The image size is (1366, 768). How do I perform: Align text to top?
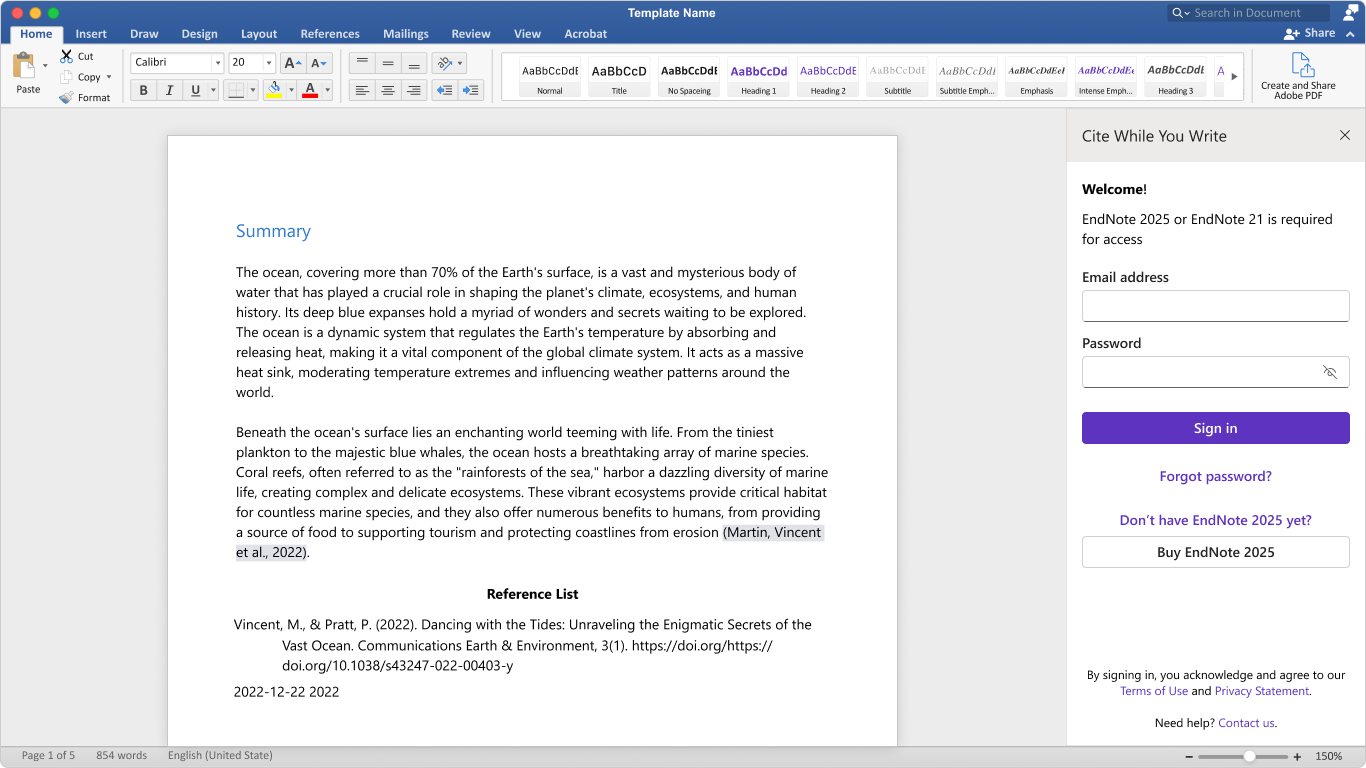click(362, 63)
